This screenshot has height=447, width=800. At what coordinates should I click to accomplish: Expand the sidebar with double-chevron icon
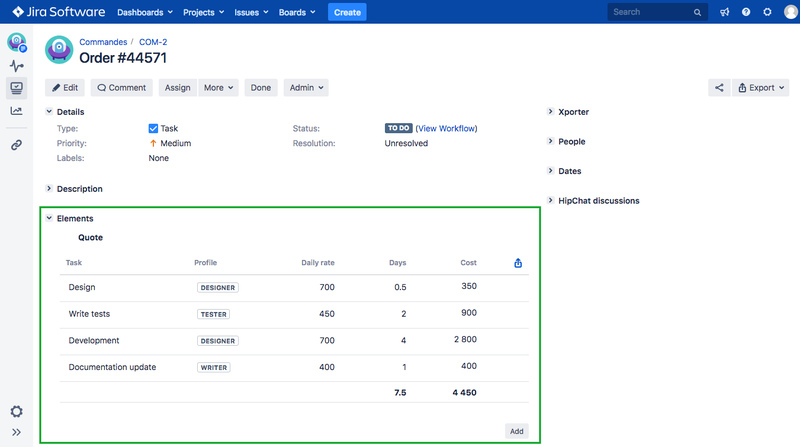(x=17, y=432)
